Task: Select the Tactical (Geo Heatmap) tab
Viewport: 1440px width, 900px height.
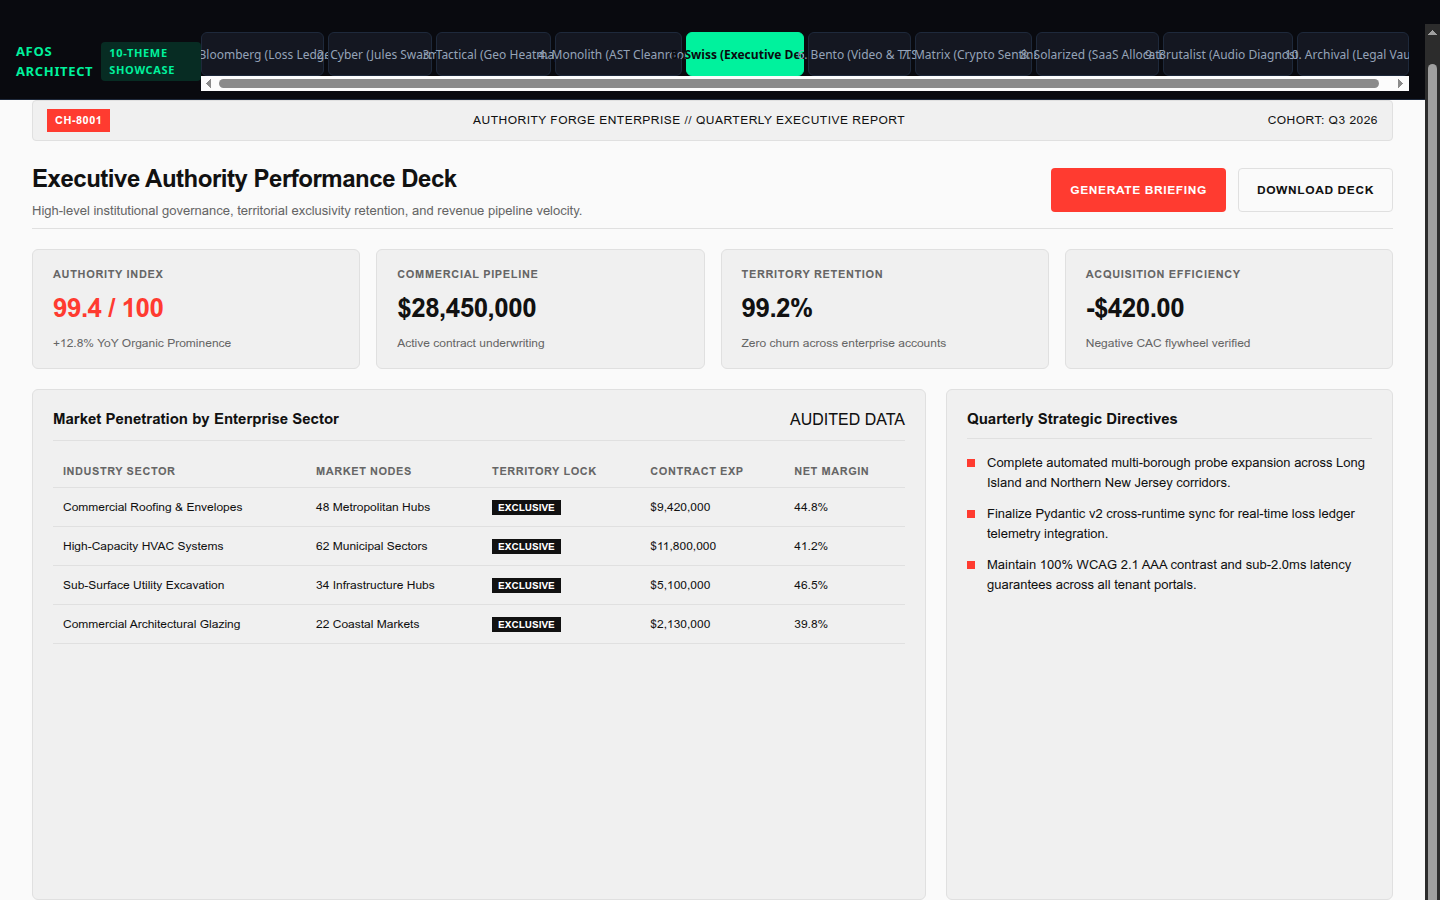Action: point(493,54)
